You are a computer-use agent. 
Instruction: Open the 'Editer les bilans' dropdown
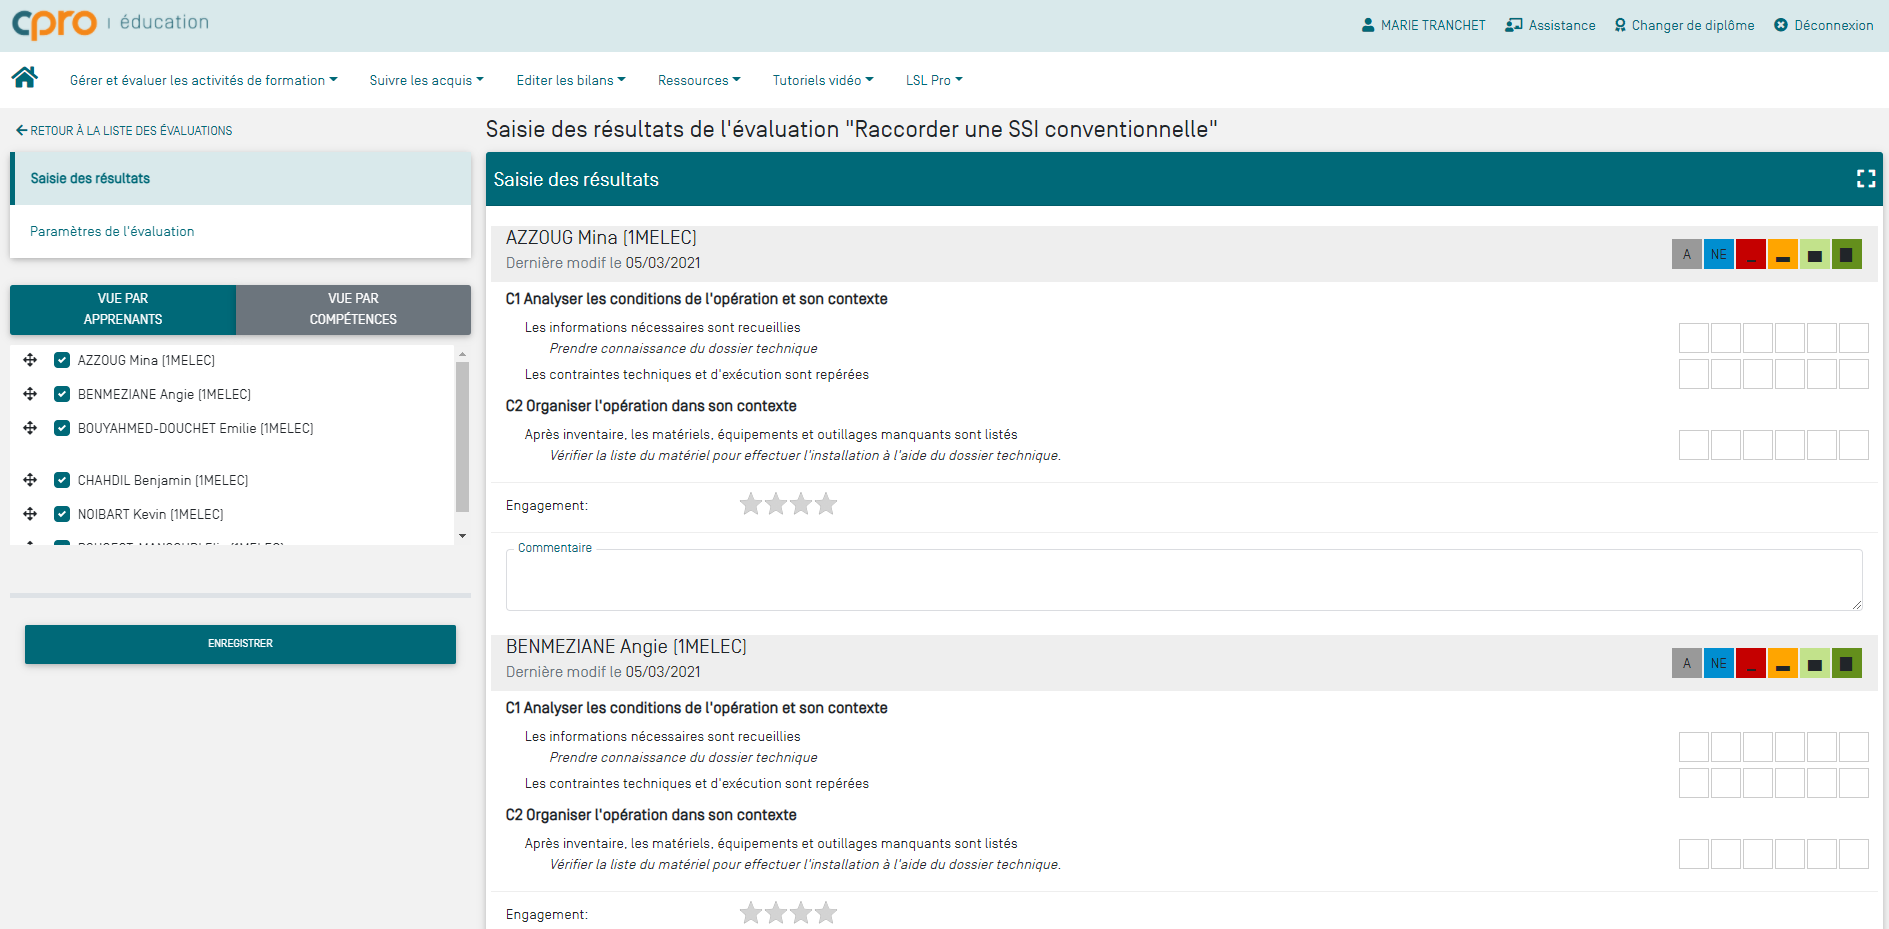click(570, 80)
